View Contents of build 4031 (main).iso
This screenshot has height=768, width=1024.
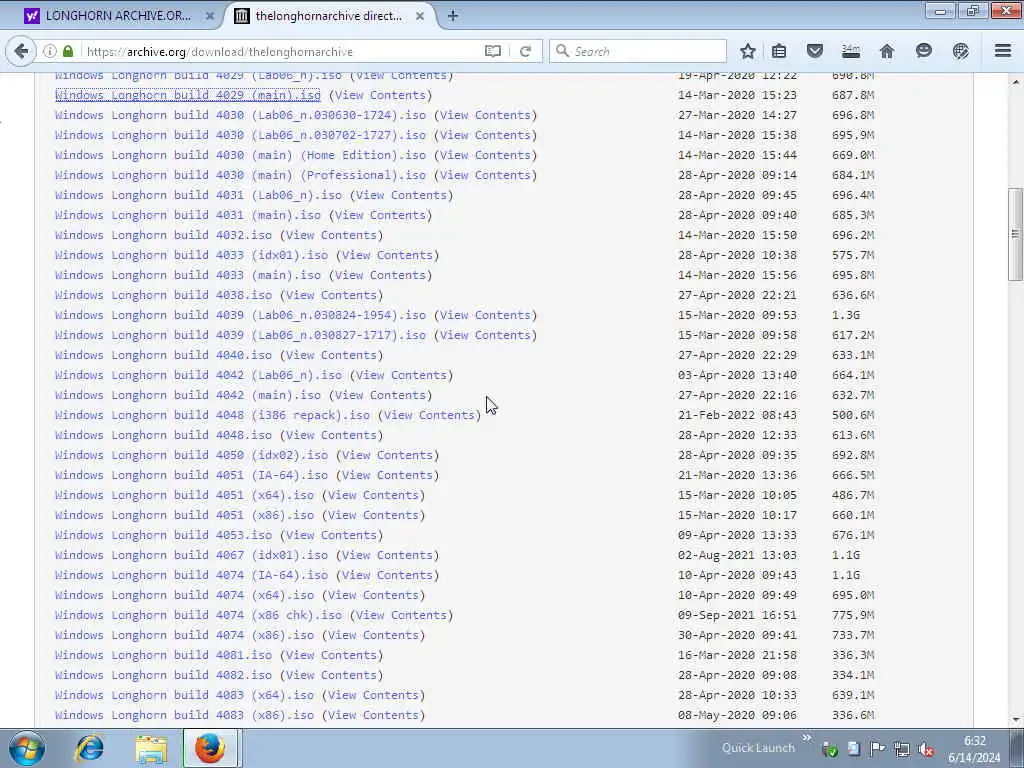click(x=379, y=215)
